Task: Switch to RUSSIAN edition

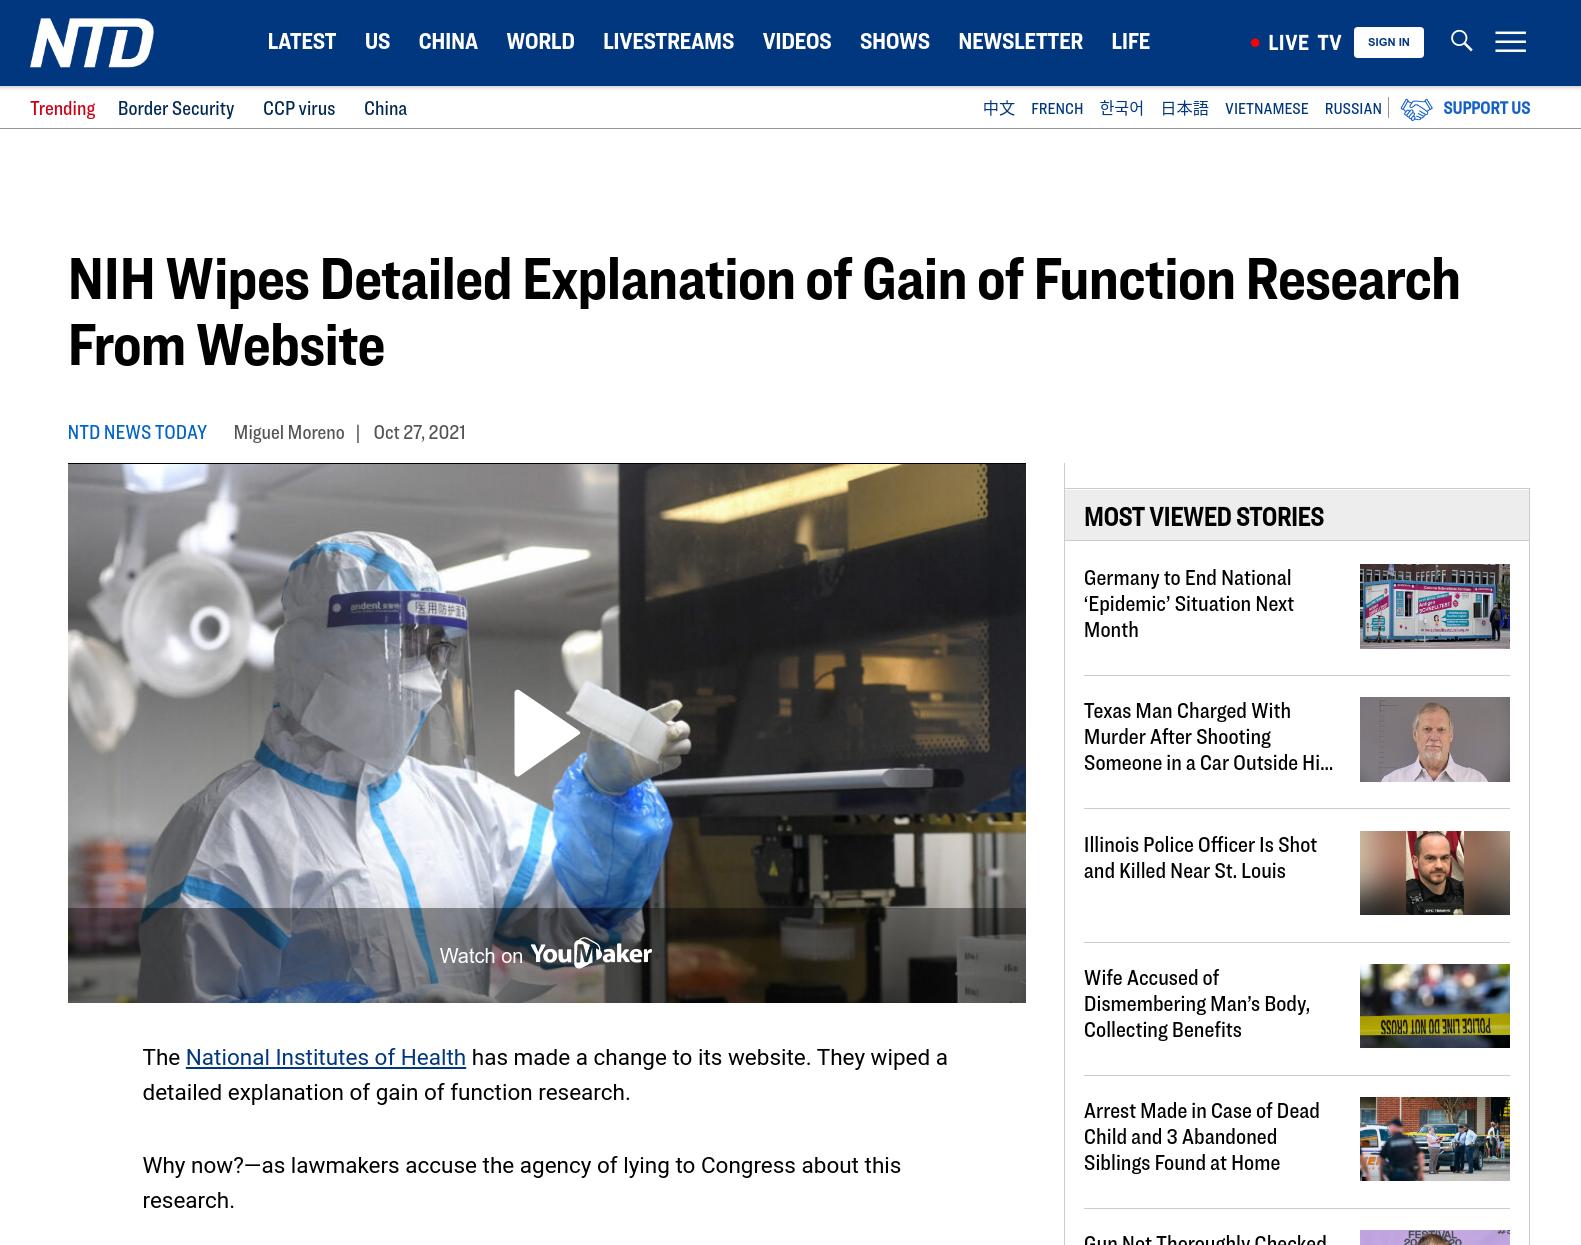Action: tap(1352, 108)
